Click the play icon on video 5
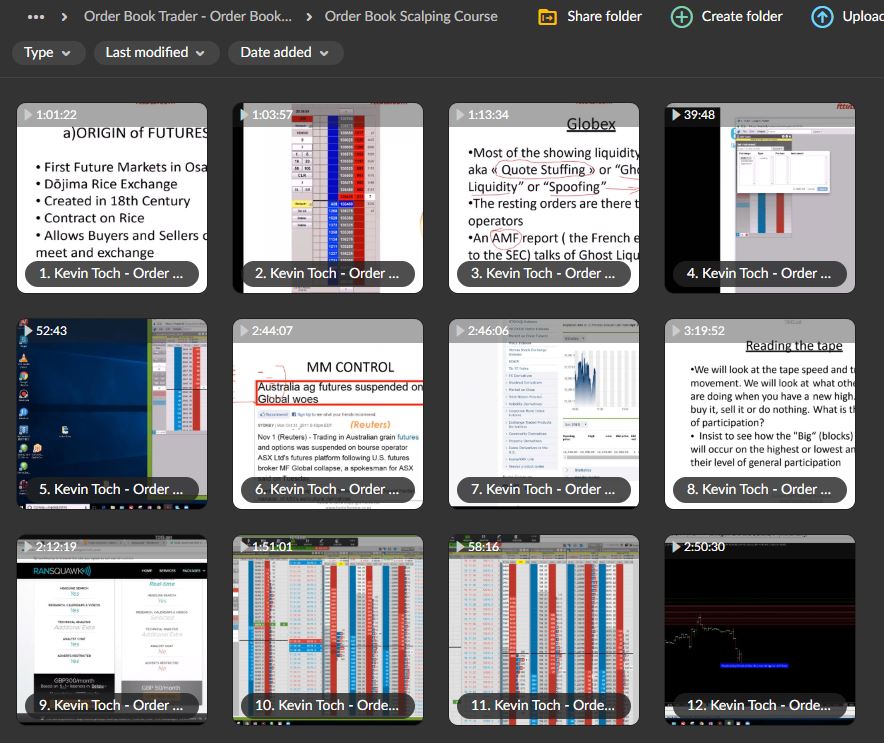Viewport: 884px width, 743px height. [28, 330]
